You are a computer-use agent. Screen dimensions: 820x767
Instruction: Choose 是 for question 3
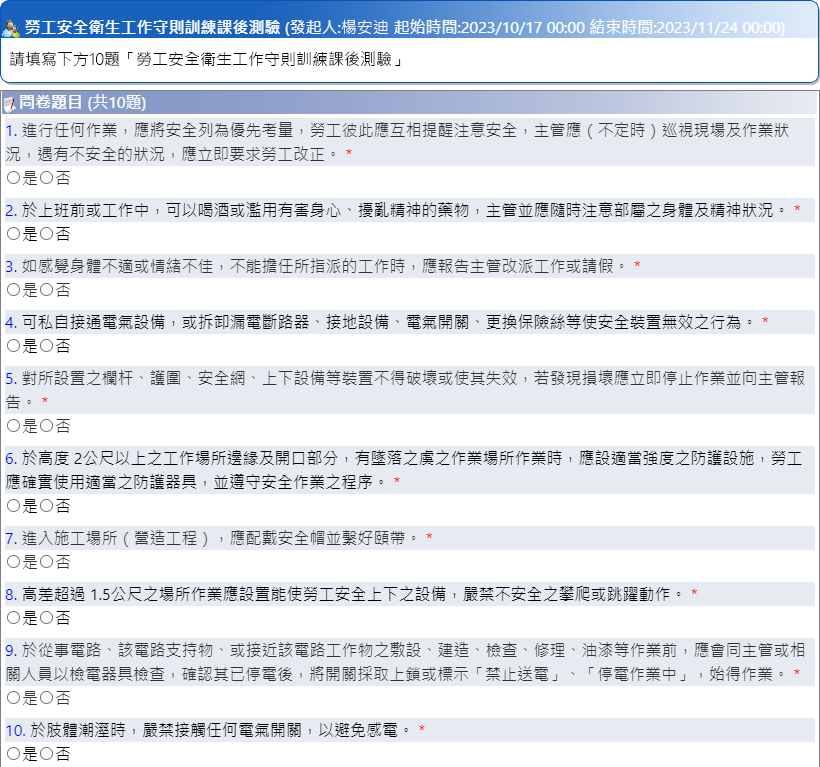click(x=14, y=290)
